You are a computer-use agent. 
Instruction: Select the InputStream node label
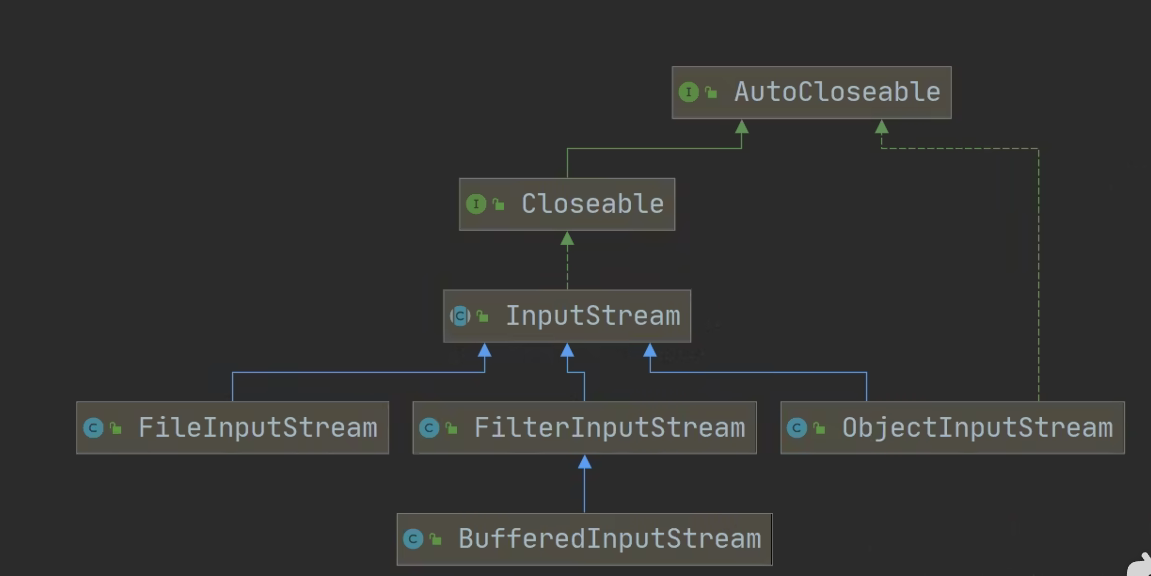point(592,316)
